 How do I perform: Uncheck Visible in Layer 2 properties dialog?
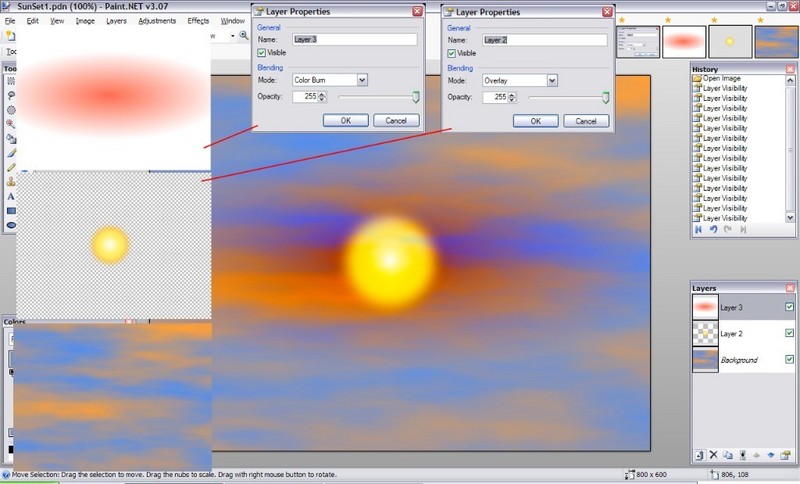click(452, 52)
